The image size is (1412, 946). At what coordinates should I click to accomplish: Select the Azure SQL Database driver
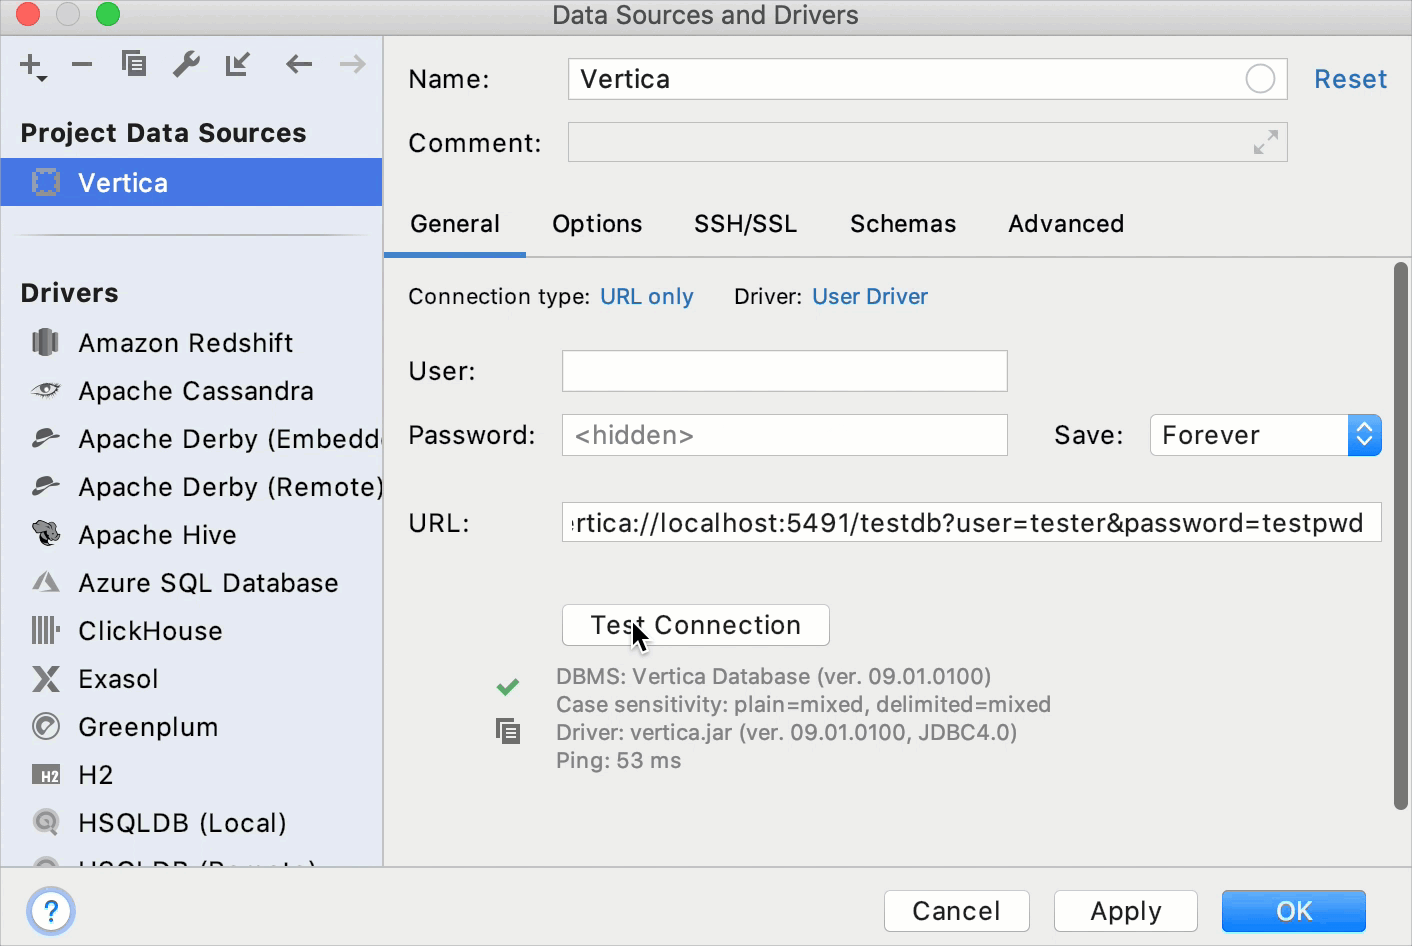[x=191, y=583]
